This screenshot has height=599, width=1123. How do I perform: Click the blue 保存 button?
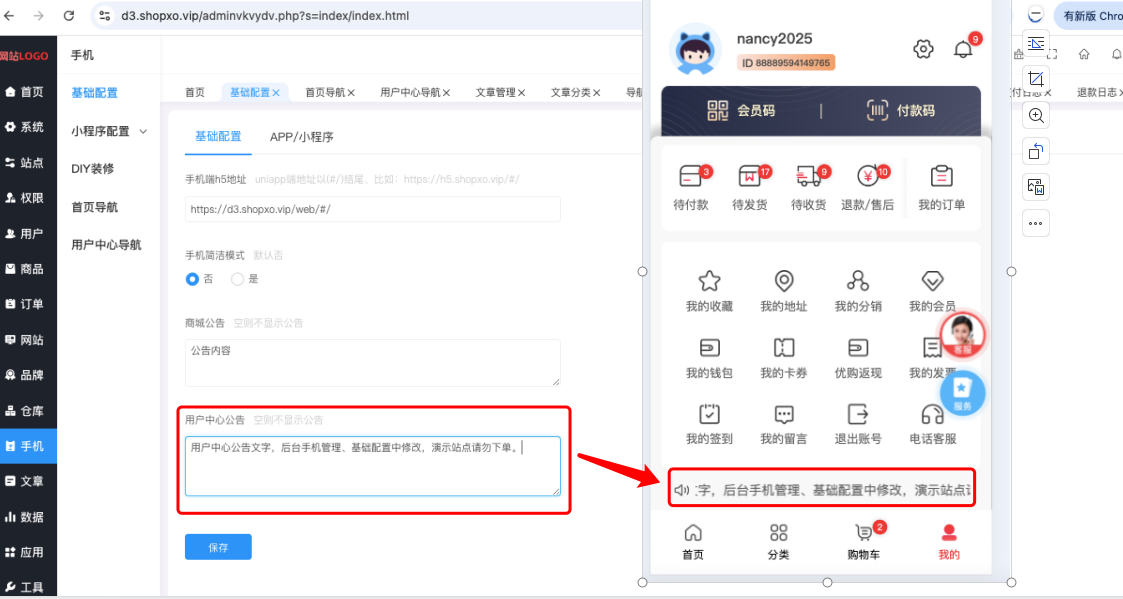tap(218, 547)
